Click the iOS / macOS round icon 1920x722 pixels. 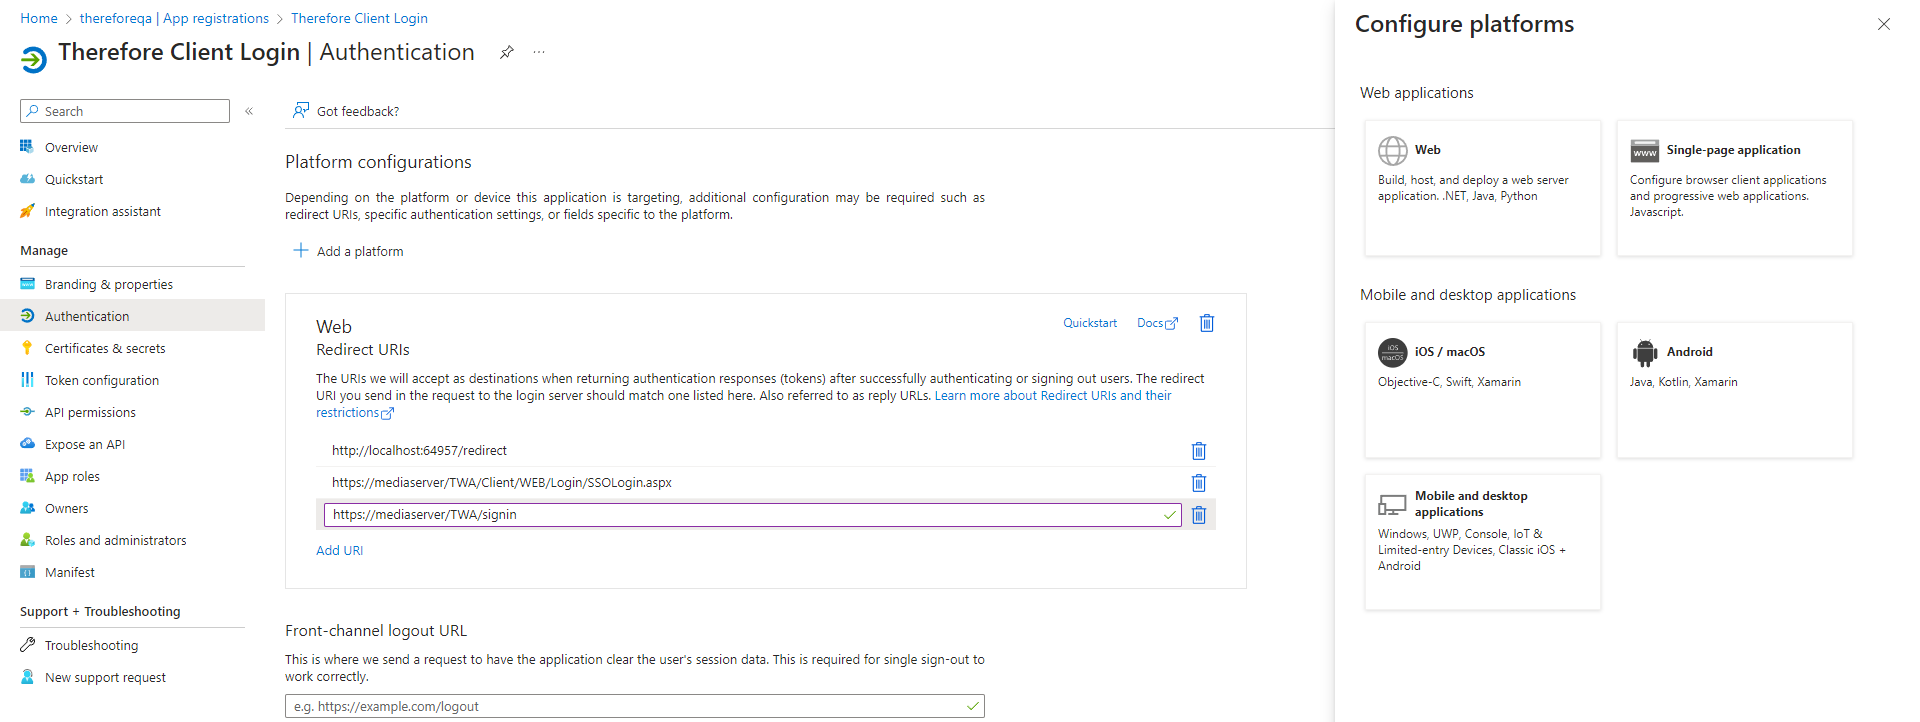(x=1393, y=353)
